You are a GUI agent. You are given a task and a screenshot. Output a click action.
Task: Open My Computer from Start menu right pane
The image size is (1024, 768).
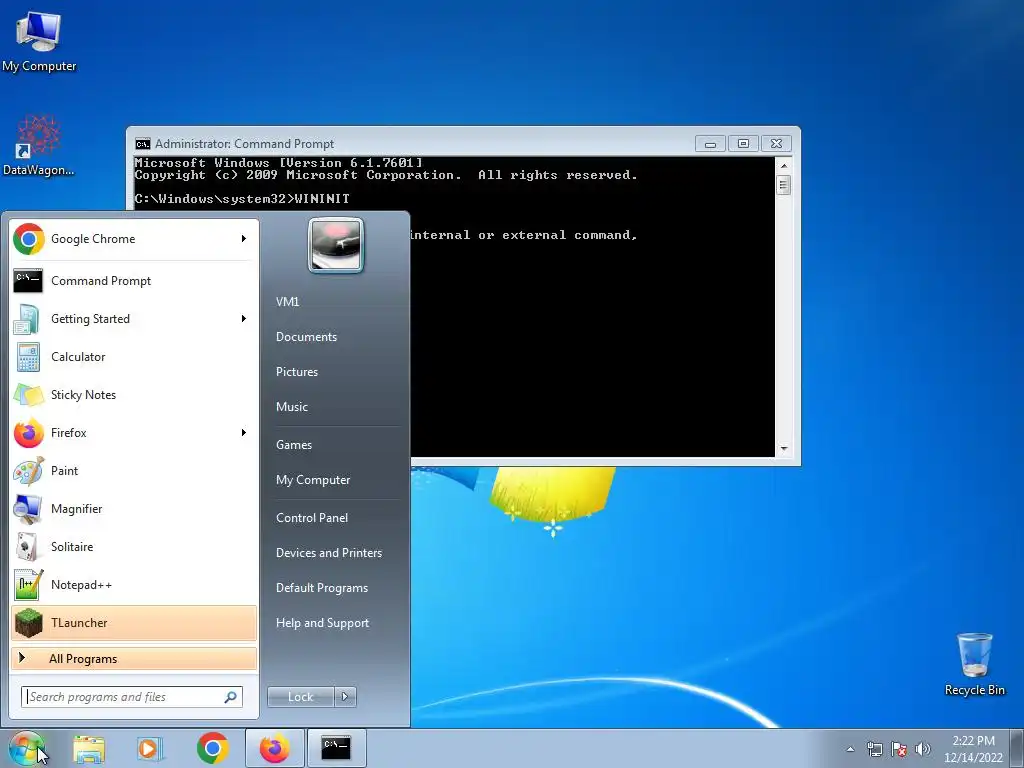click(313, 480)
